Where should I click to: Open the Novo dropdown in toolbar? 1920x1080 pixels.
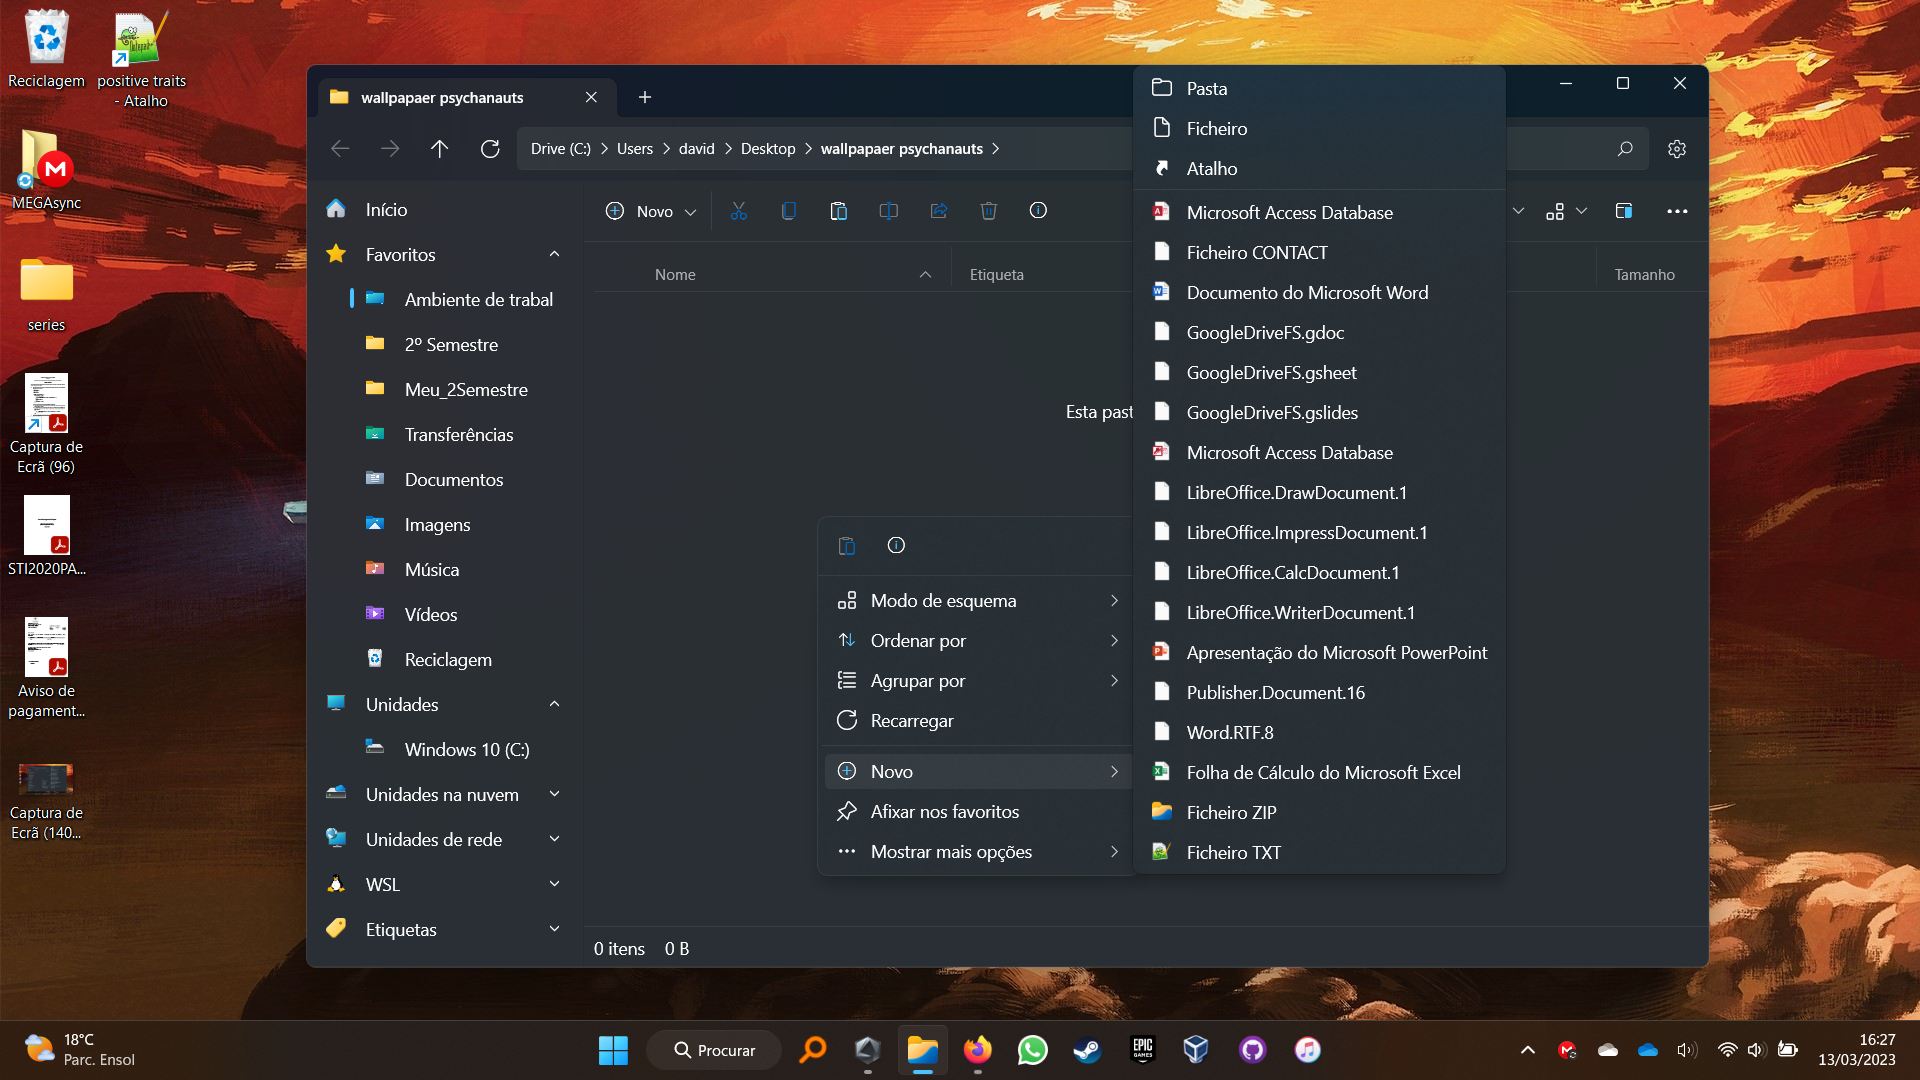[650, 211]
